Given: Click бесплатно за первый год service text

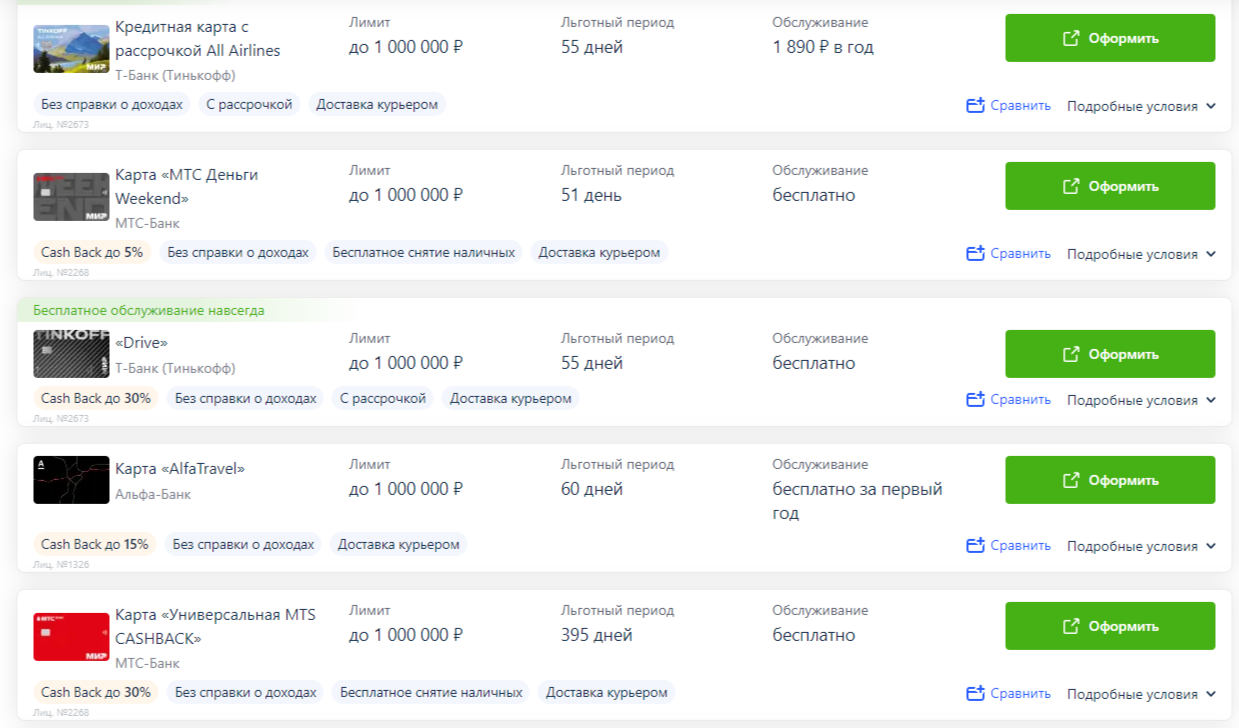Looking at the screenshot, I should point(858,501).
